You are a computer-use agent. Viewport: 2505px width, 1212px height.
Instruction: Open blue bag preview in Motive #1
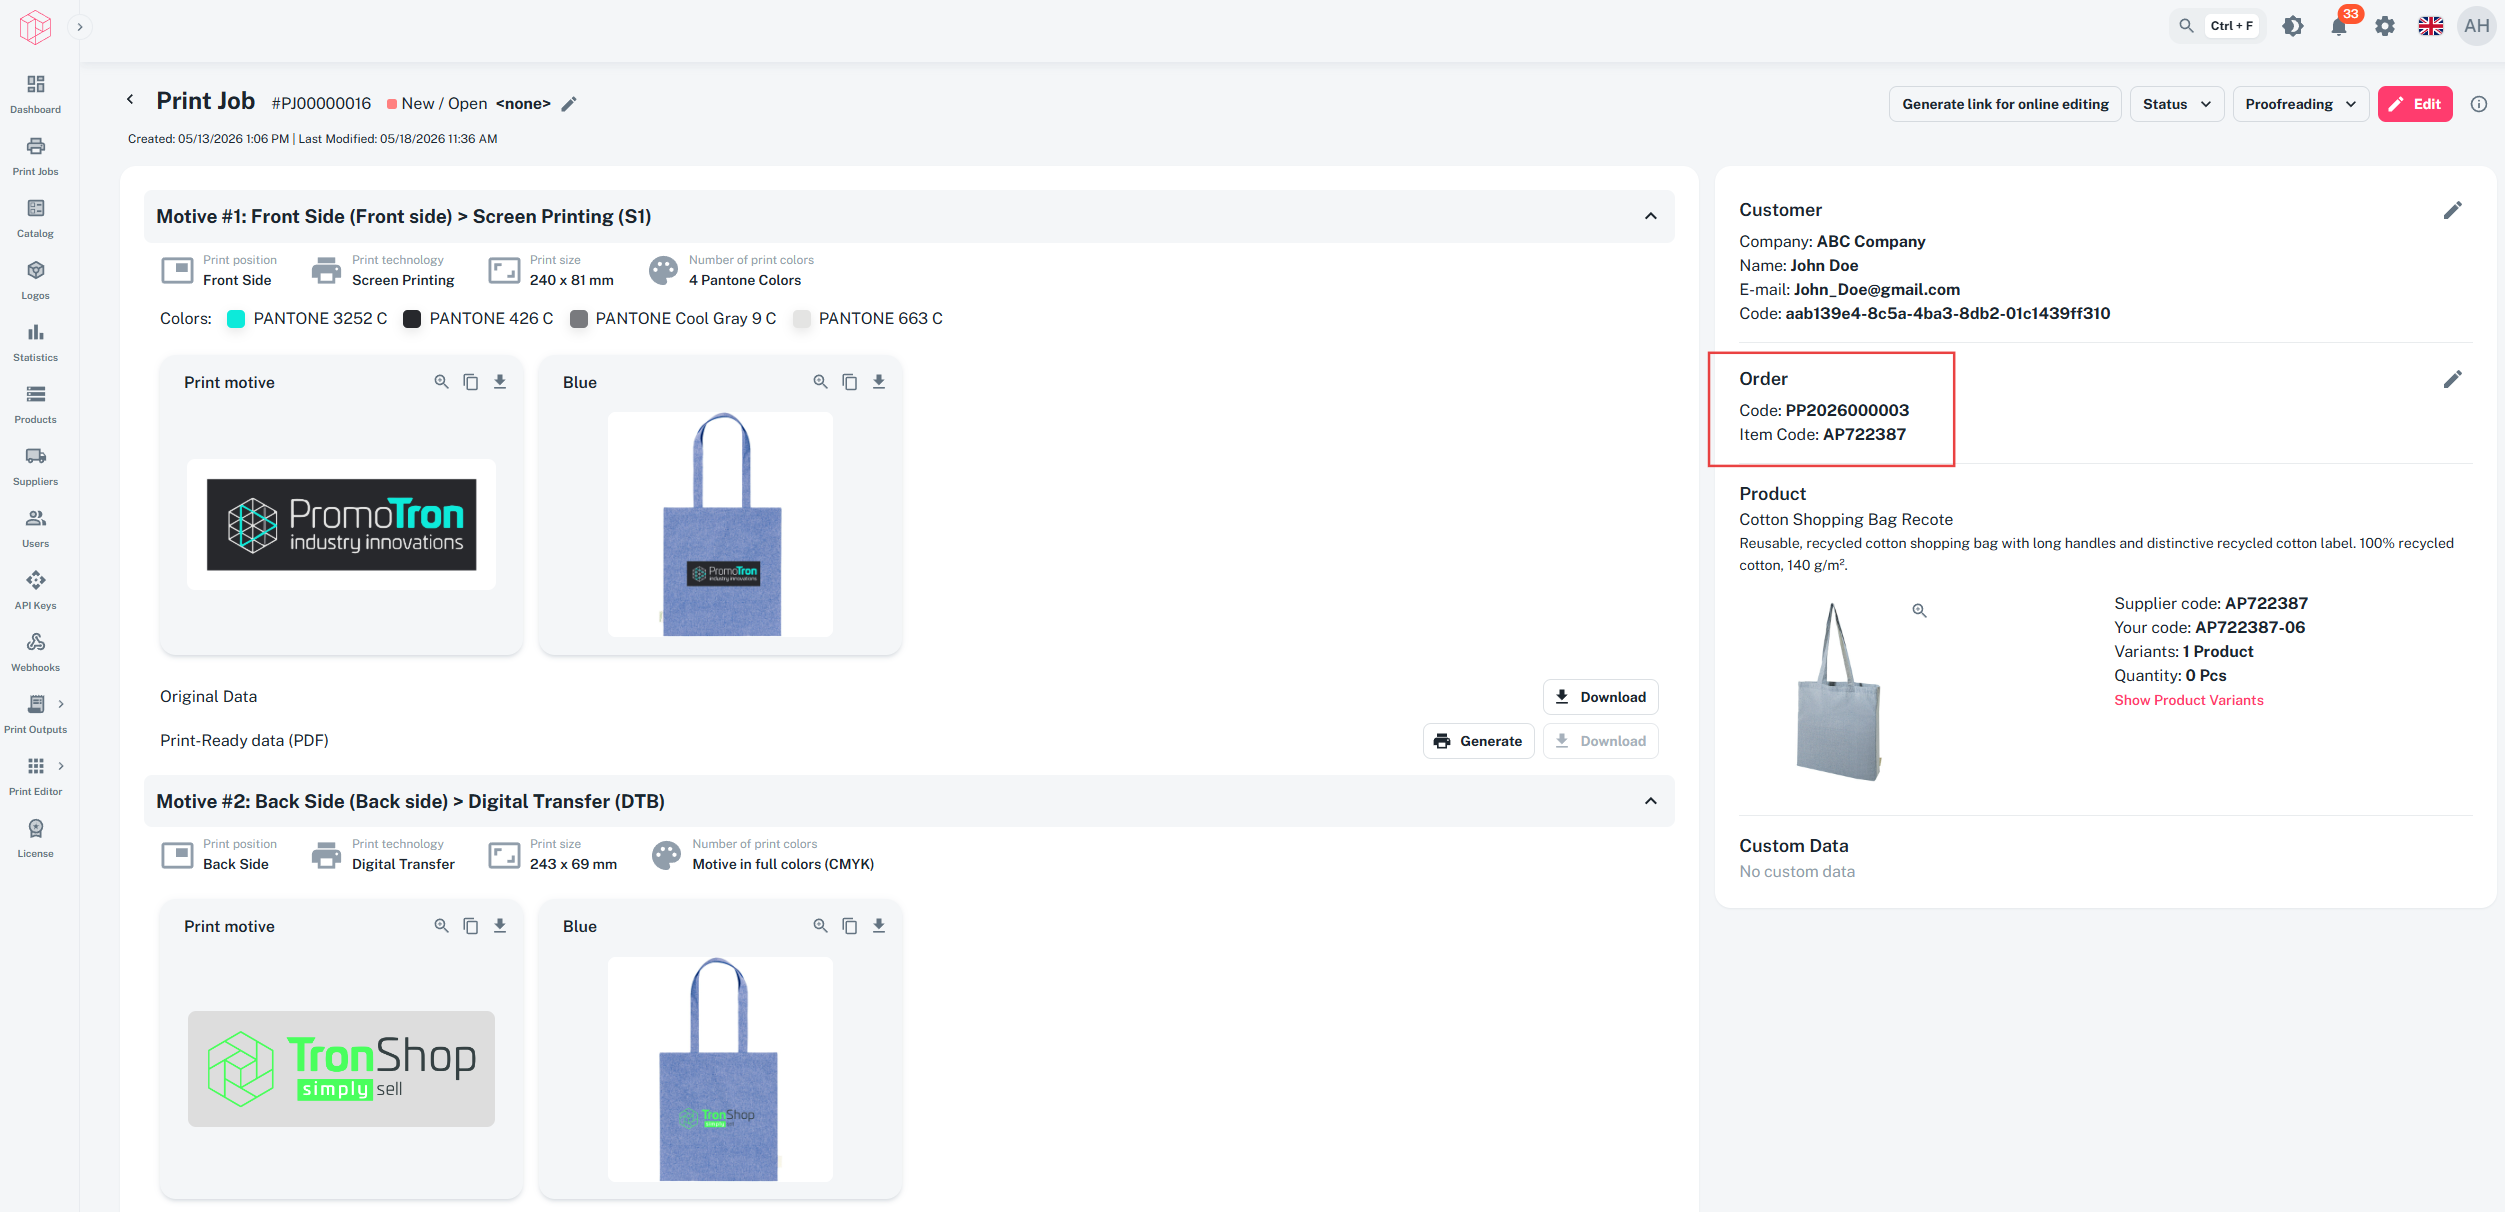tap(720, 524)
